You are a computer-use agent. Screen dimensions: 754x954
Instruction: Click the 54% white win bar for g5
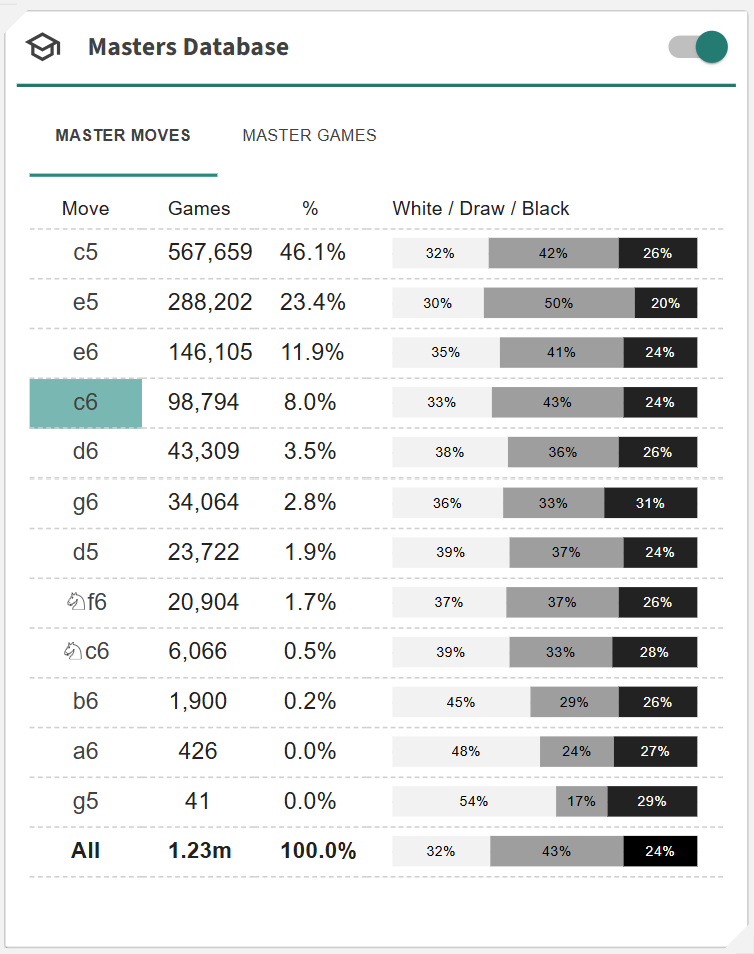(x=473, y=801)
